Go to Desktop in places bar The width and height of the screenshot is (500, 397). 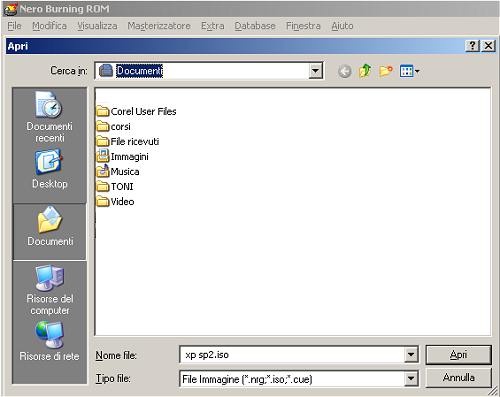point(49,170)
